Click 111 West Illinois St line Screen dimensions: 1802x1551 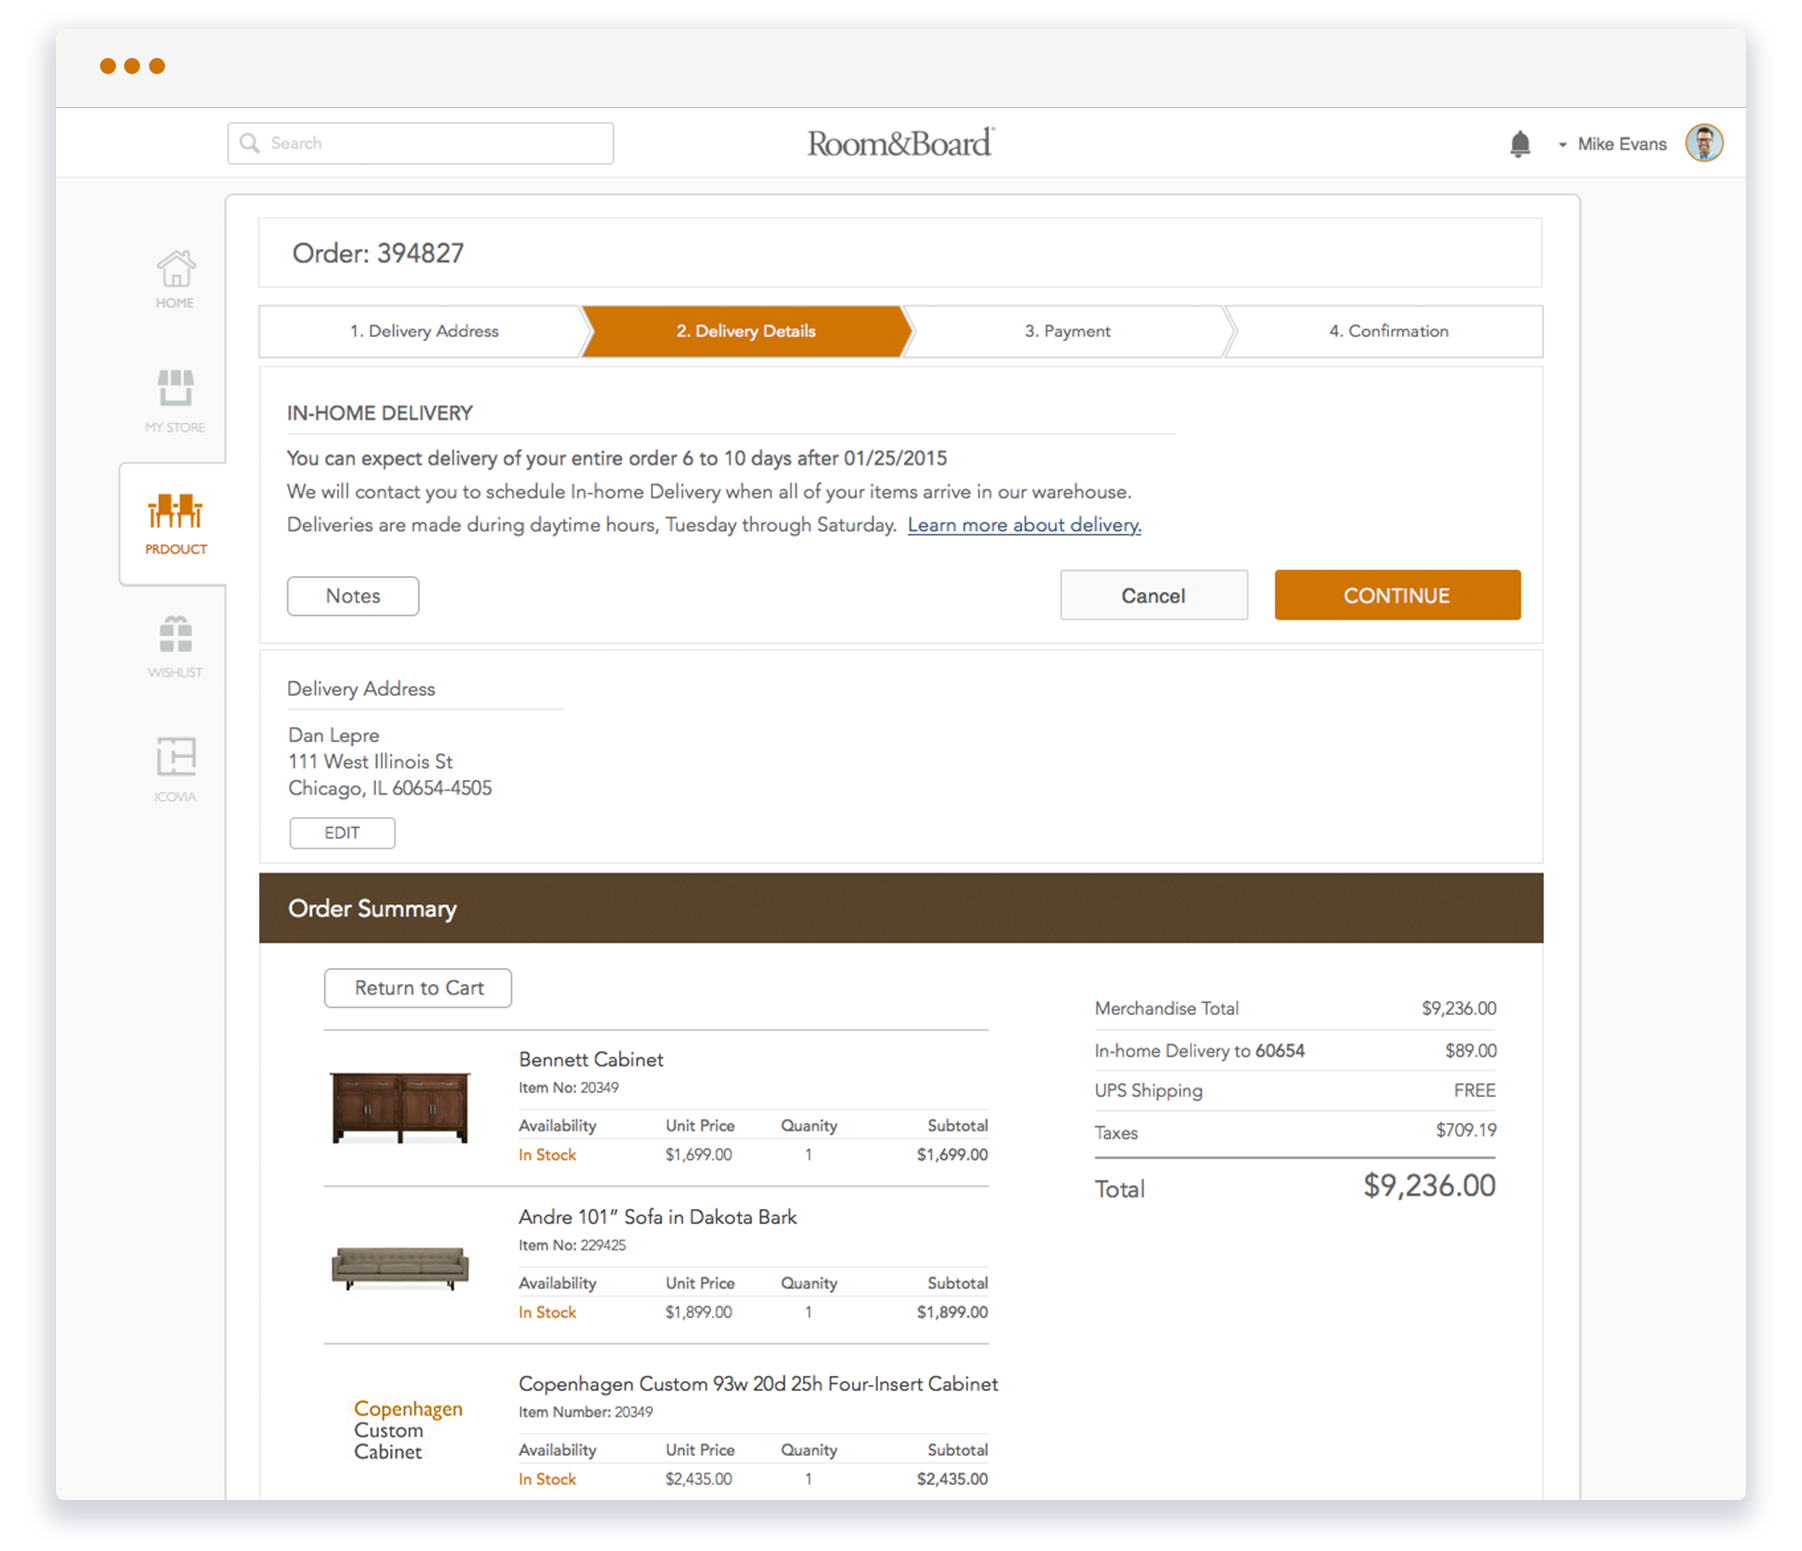(x=371, y=762)
